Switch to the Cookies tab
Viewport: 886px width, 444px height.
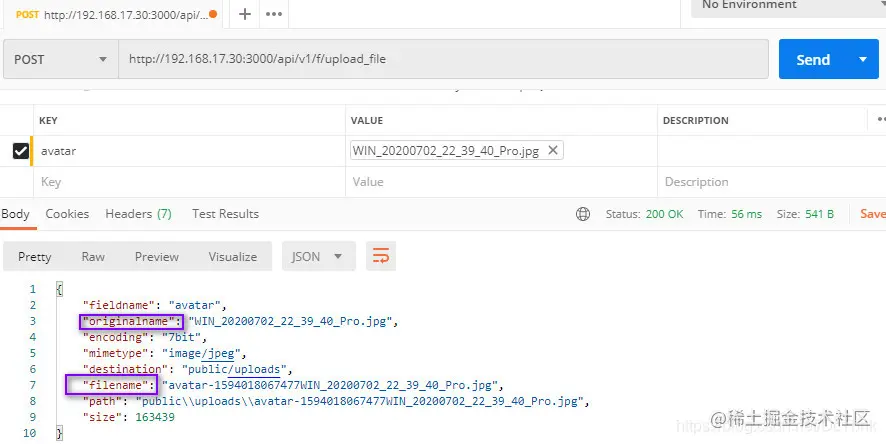(x=67, y=214)
